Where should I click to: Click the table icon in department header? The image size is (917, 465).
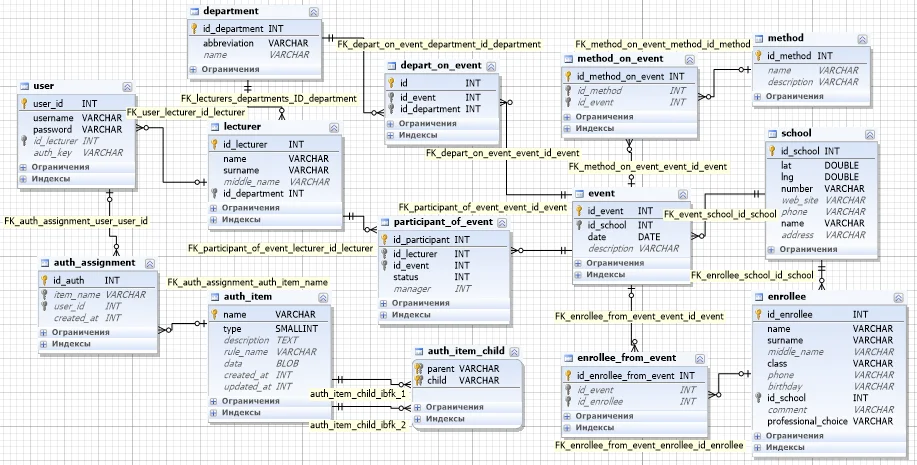click(x=194, y=11)
